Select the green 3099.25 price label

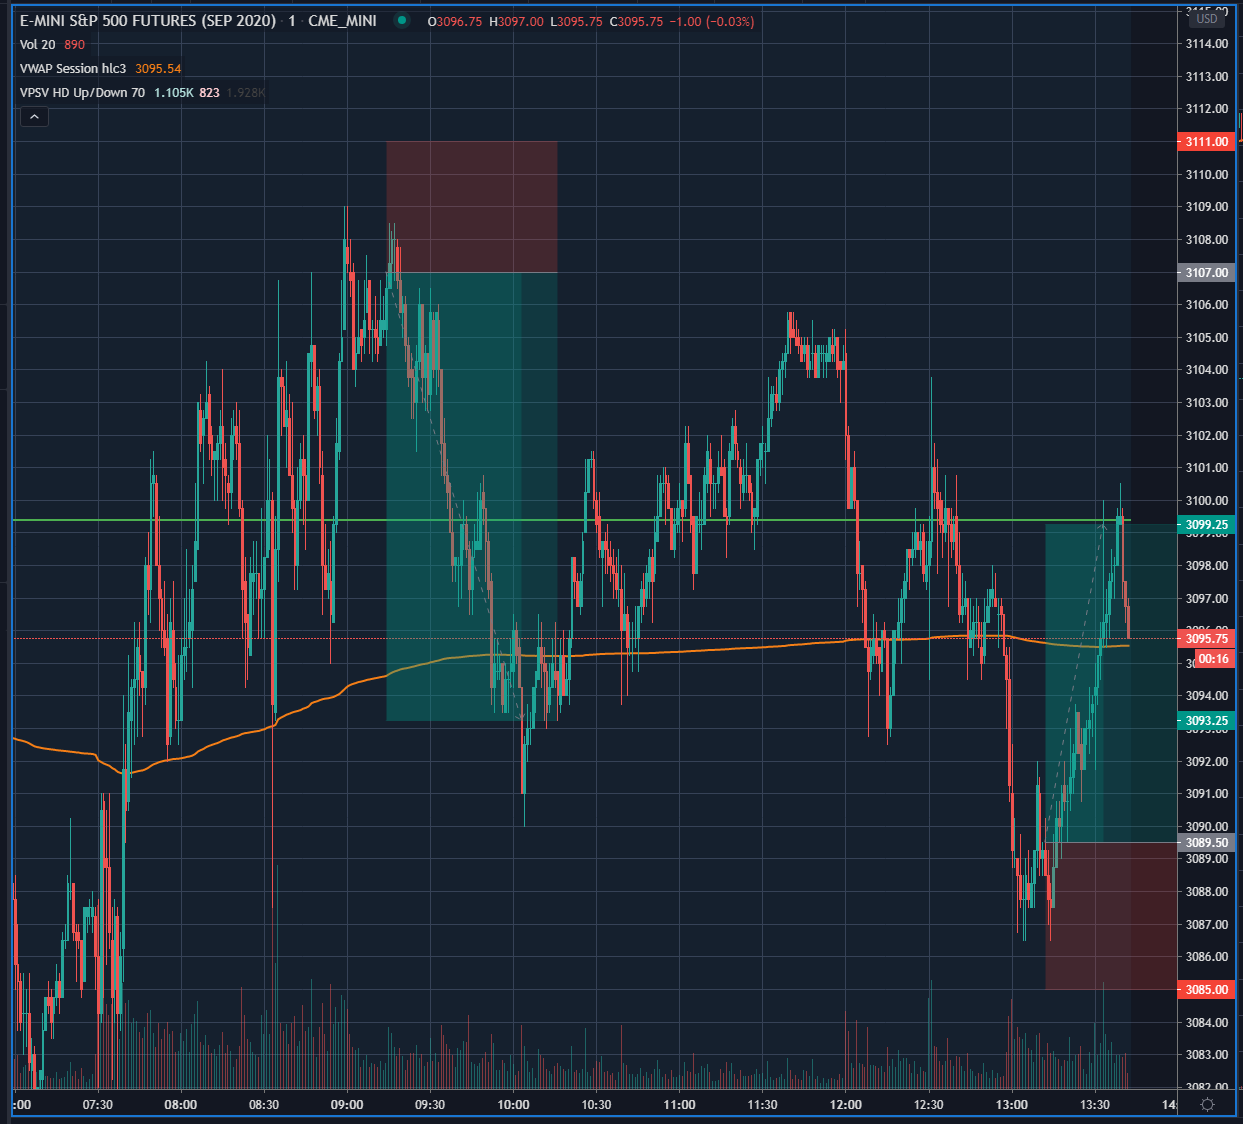(1207, 525)
